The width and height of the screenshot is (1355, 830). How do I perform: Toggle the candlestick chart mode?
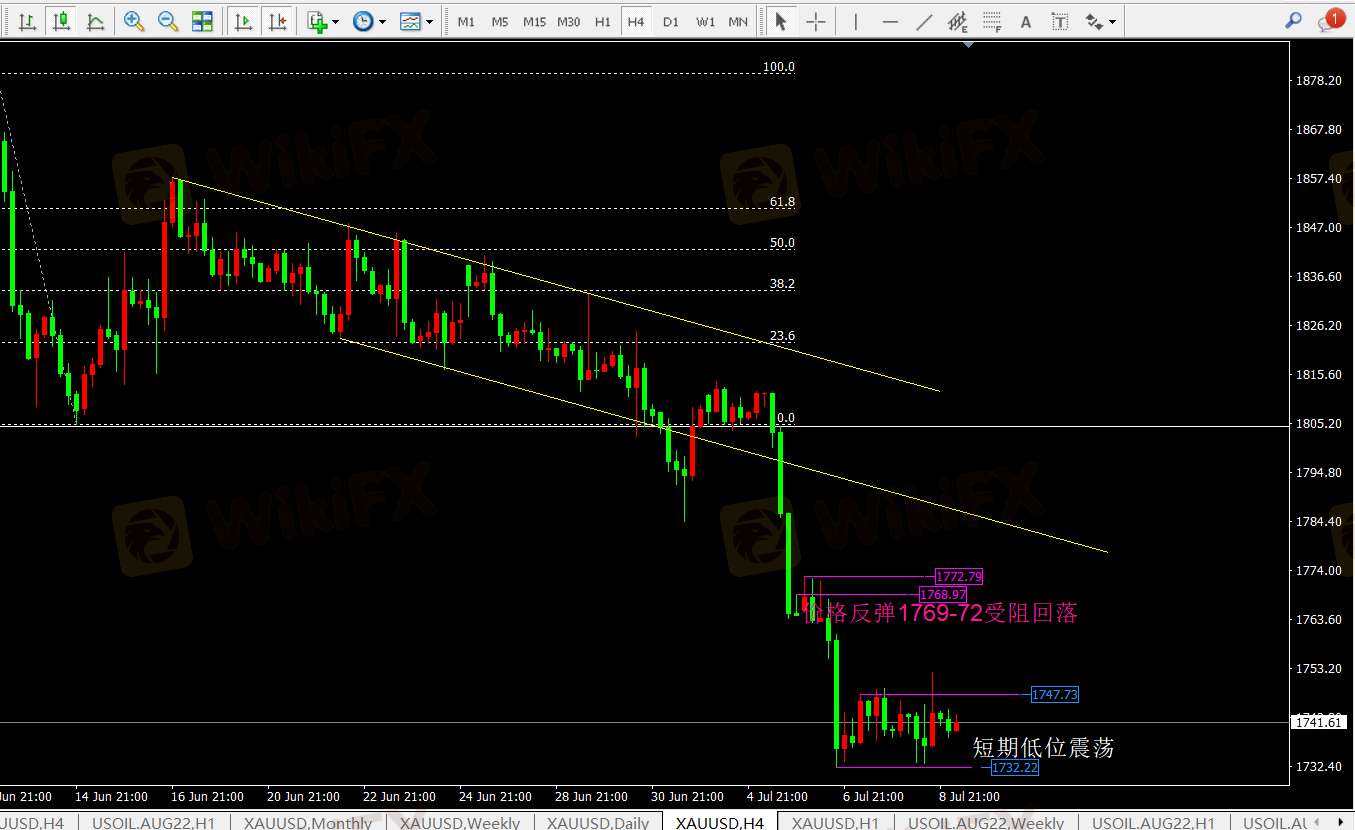click(x=62, y=21)
